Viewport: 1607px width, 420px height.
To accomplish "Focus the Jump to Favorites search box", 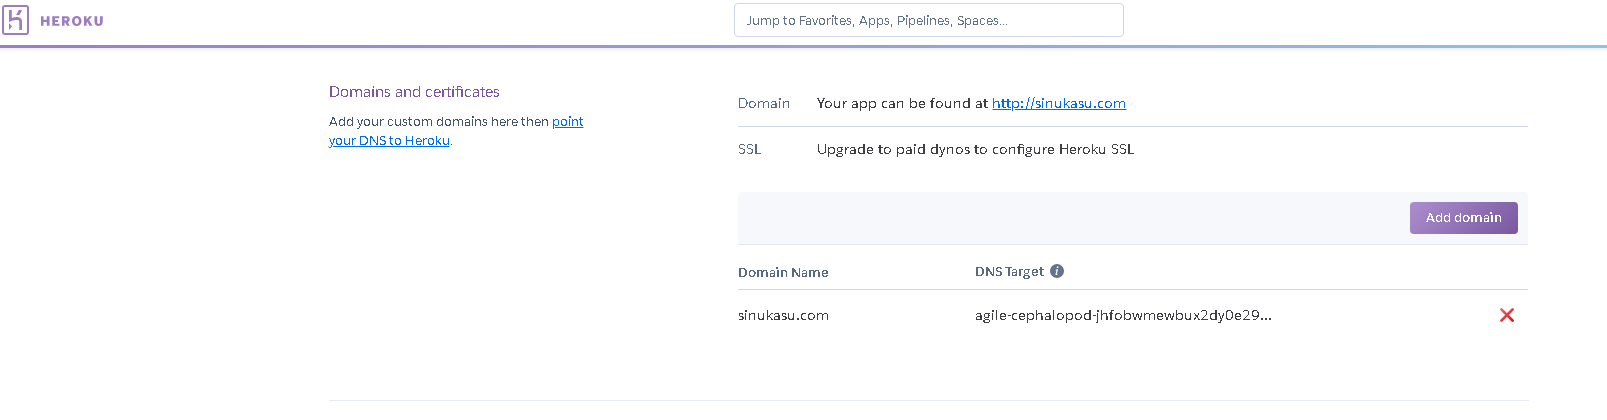I will 928,20.
